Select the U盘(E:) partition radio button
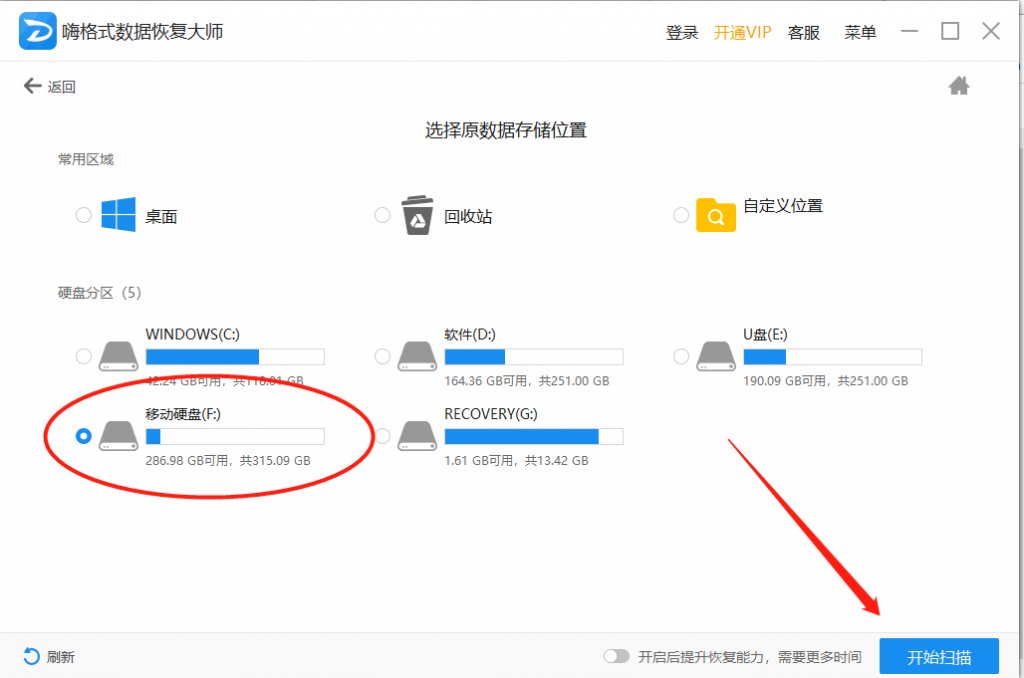The height and width of the screenshot is (678, 1024). pyautogui.click(x=681, y=355)
